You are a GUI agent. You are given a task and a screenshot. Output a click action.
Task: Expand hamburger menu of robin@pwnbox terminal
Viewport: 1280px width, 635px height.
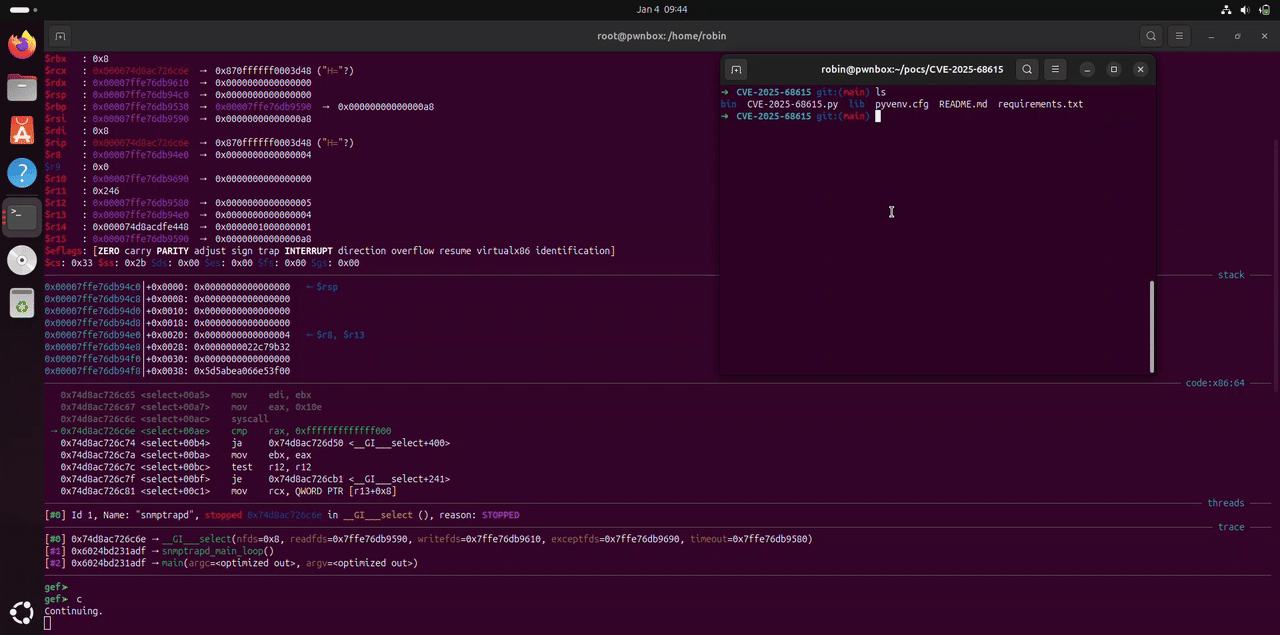coord(1055,70)
